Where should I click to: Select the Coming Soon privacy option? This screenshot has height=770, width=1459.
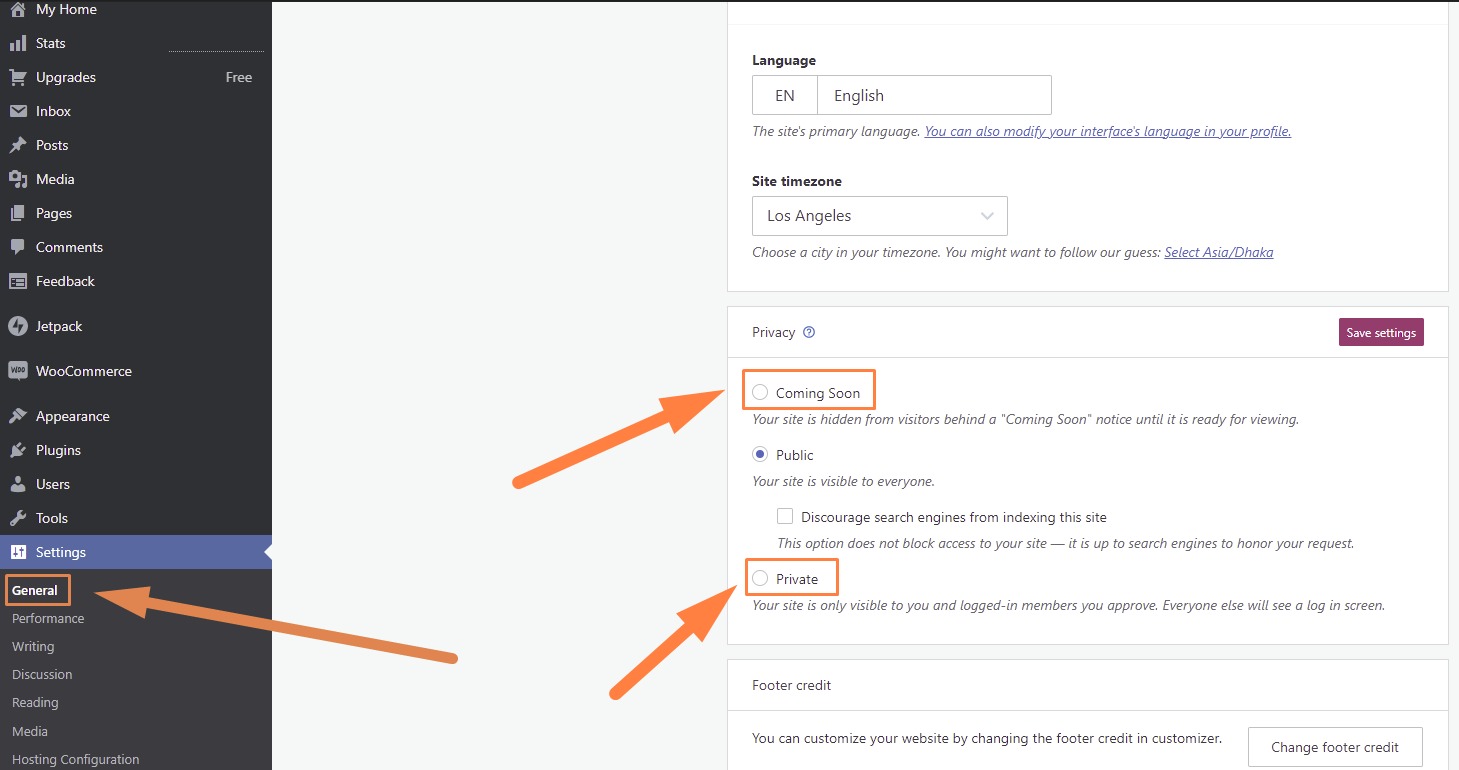coord(760,392)
